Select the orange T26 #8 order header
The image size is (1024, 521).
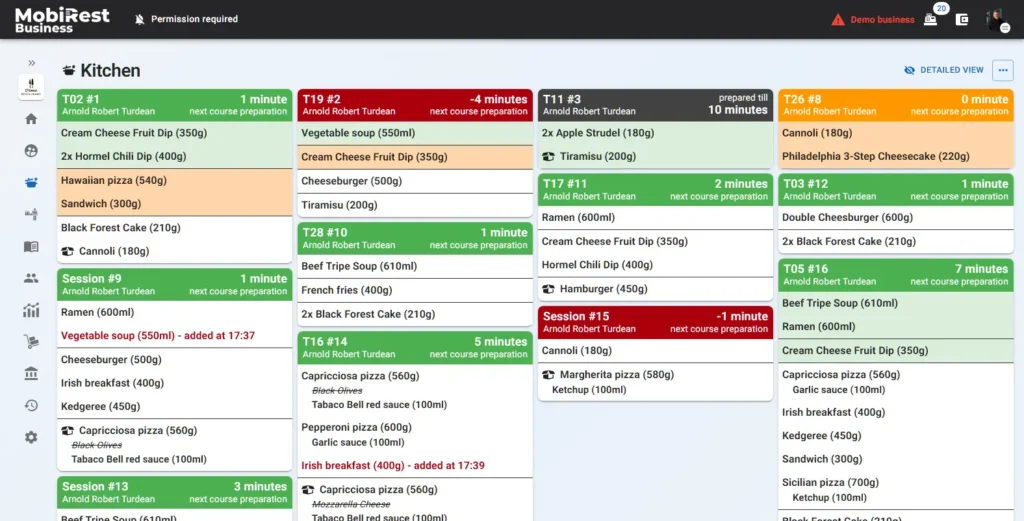click(x=895, y=105)
